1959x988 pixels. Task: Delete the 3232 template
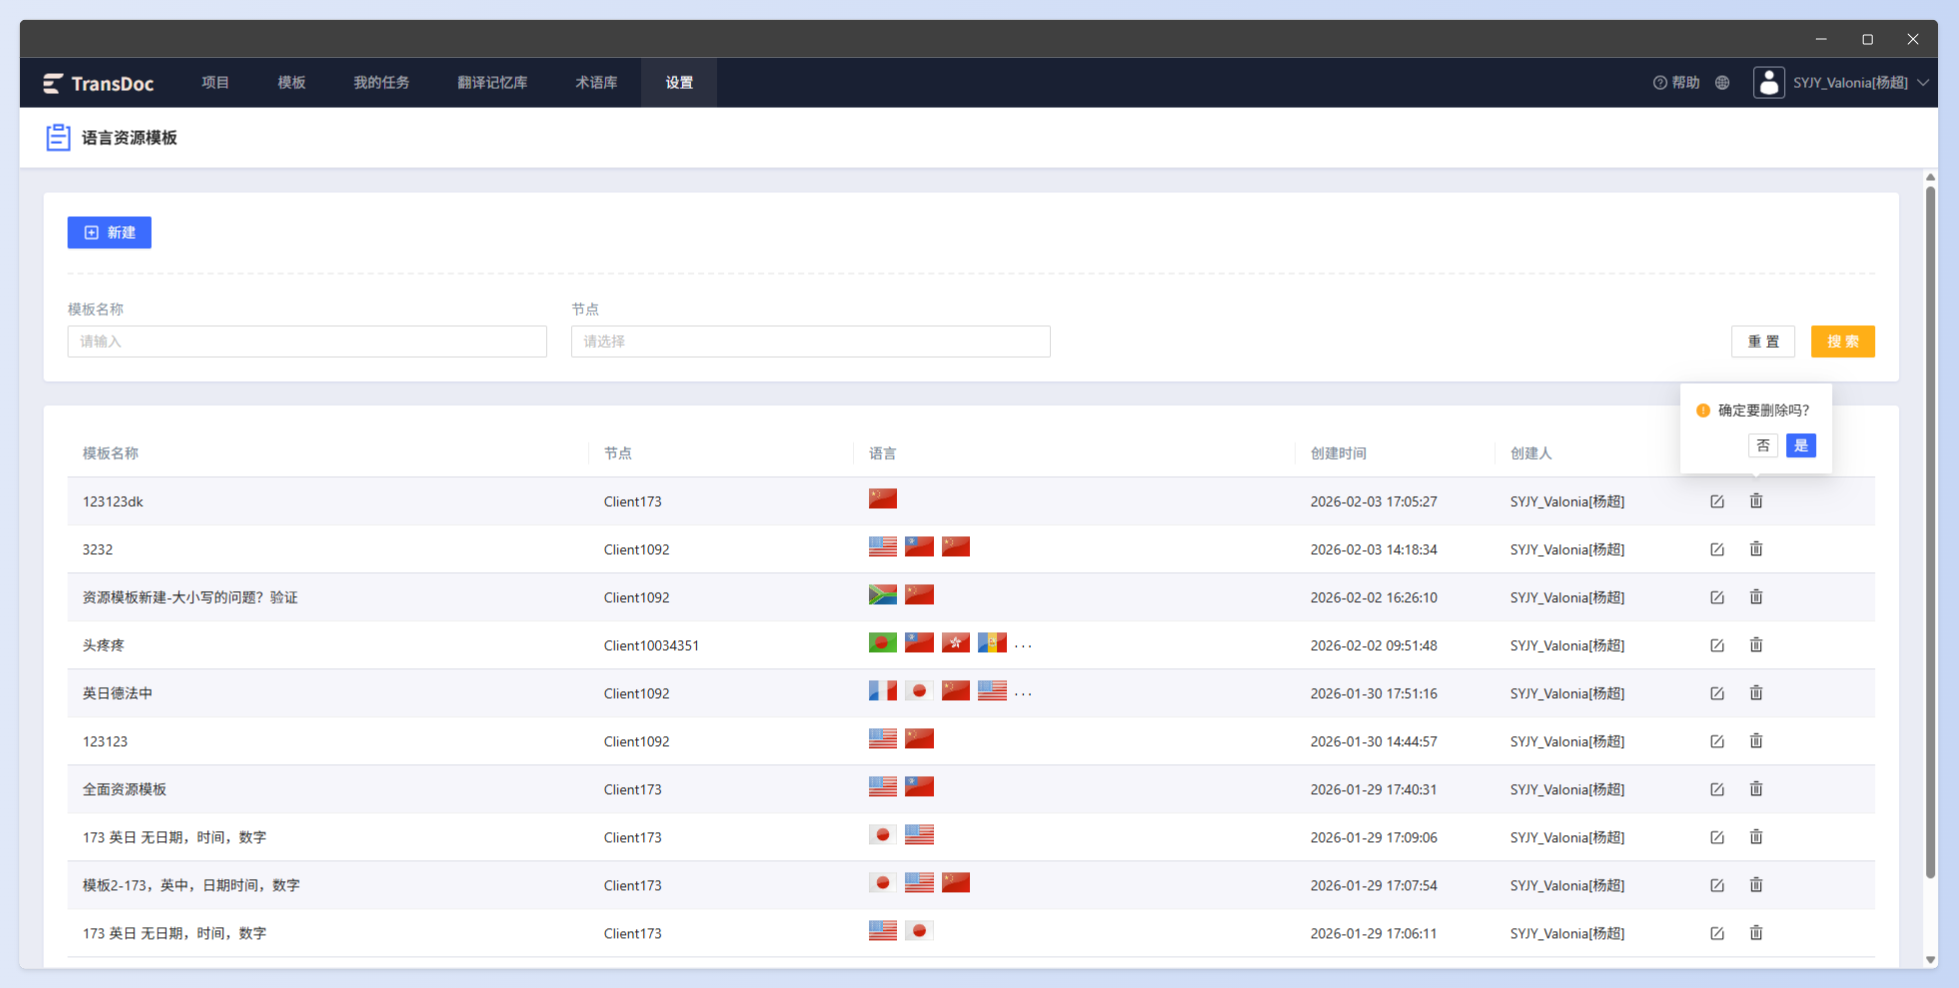click(1756, 549)
